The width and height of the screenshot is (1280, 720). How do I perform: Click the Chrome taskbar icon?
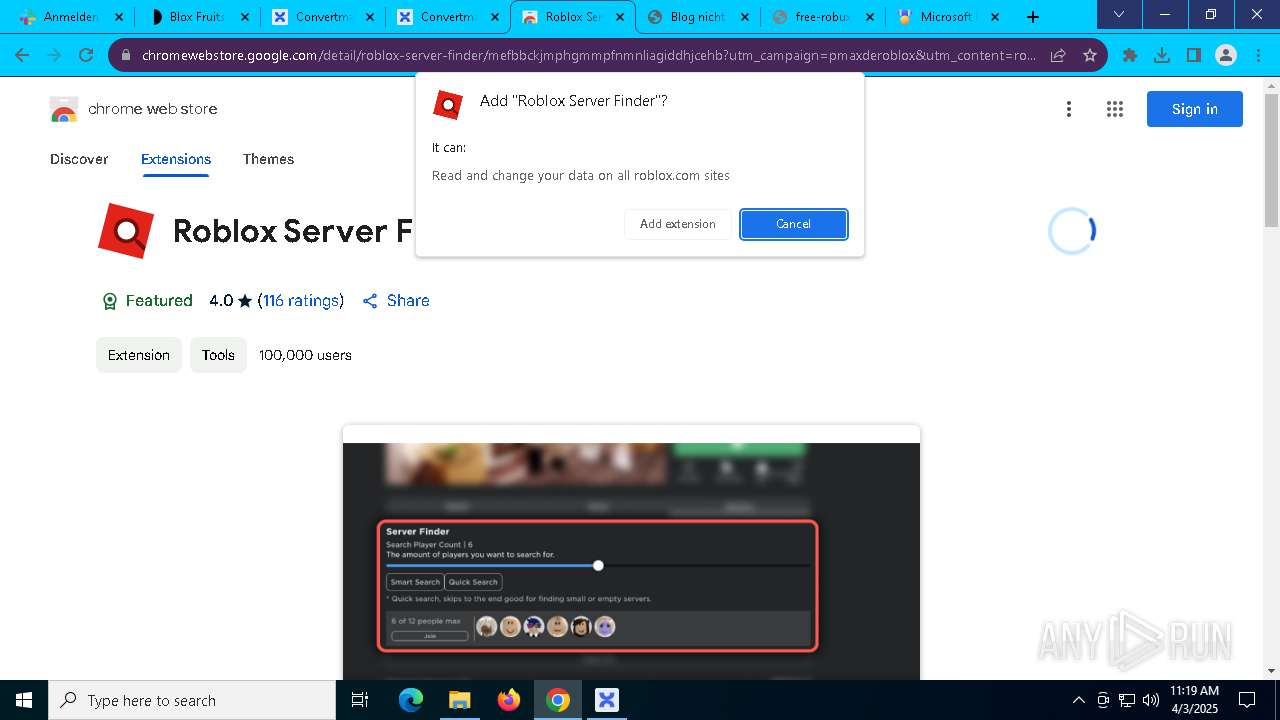(558, 700)
